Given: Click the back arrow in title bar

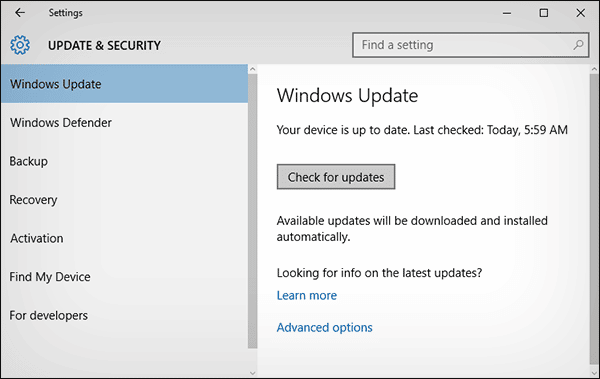Looking at the screenshot, I should click(20, 13).
